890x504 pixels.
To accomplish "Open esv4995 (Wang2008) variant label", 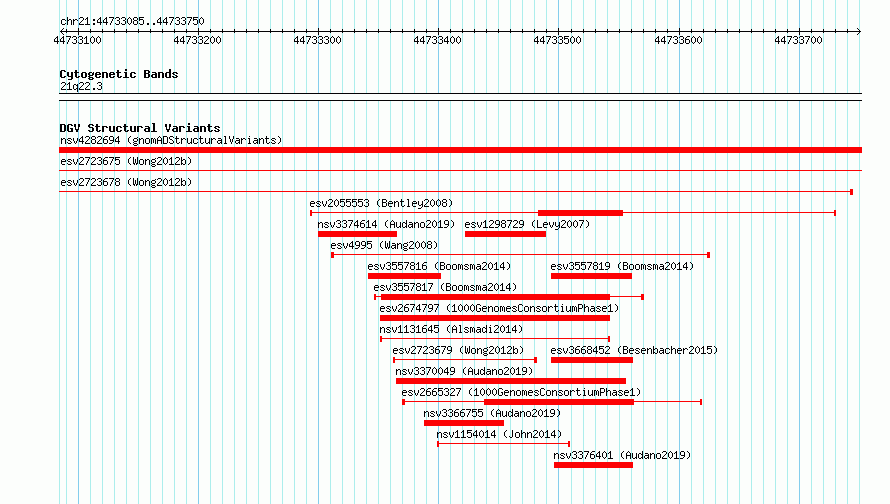I will point(384,245).
